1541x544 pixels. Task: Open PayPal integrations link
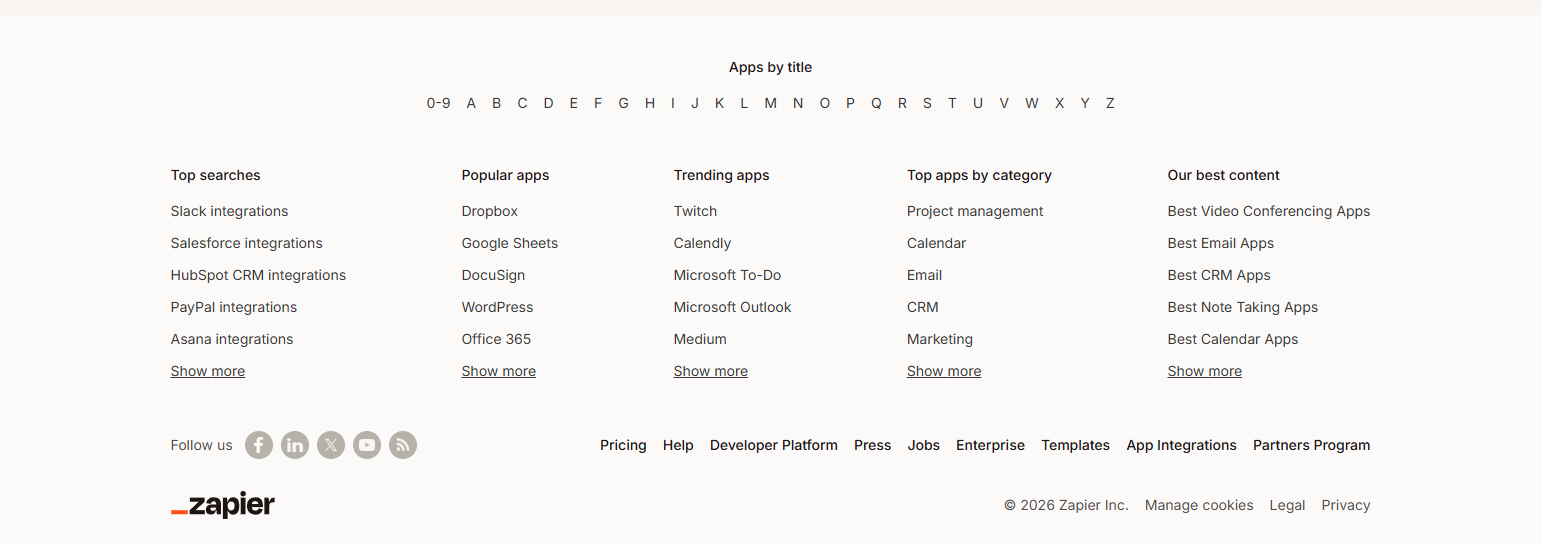pos(234,307)
